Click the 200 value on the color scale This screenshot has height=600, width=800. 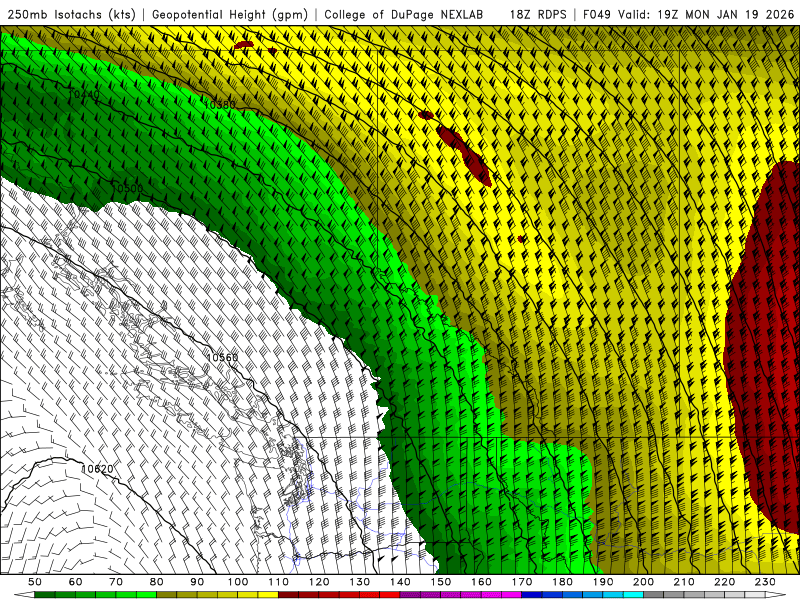(x=644, y=582)
